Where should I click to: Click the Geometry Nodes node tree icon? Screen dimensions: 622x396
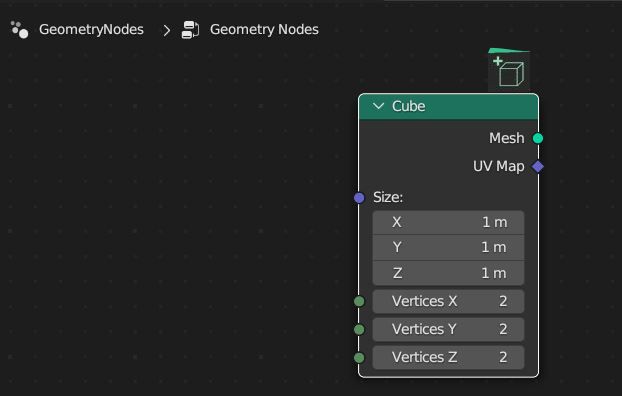point(190,30)
